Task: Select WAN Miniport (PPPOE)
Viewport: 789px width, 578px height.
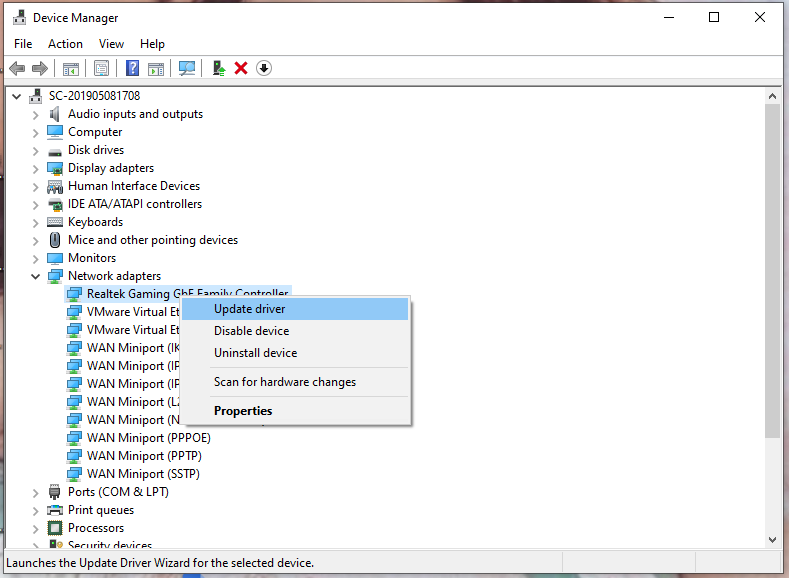Action: click(x=148, y=438)
